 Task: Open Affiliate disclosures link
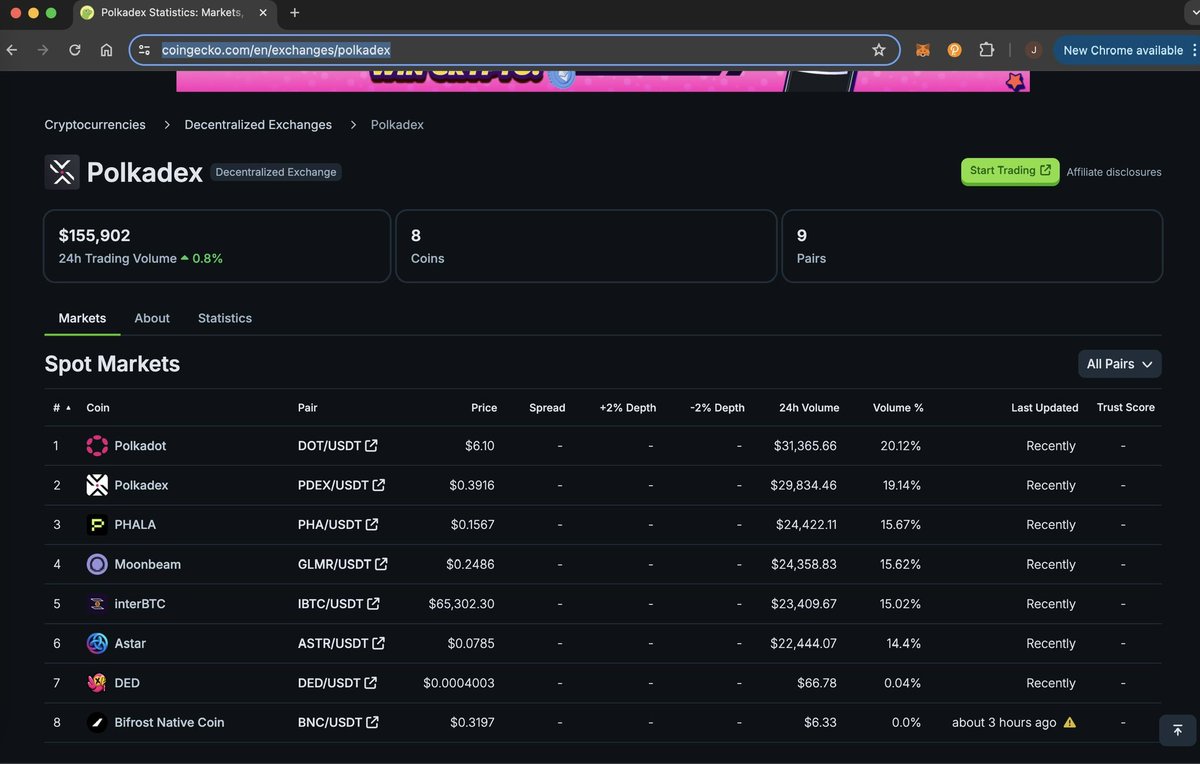pyautogui.click(x=1114, y=172)
